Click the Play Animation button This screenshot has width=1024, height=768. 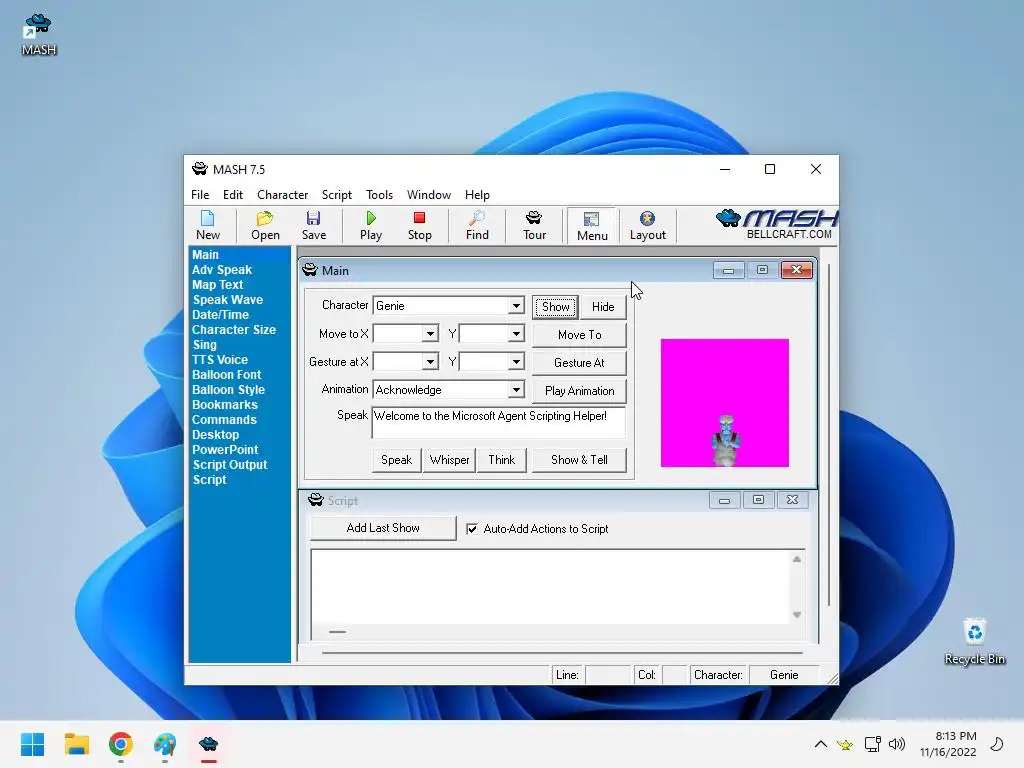[x=579, y=391]
